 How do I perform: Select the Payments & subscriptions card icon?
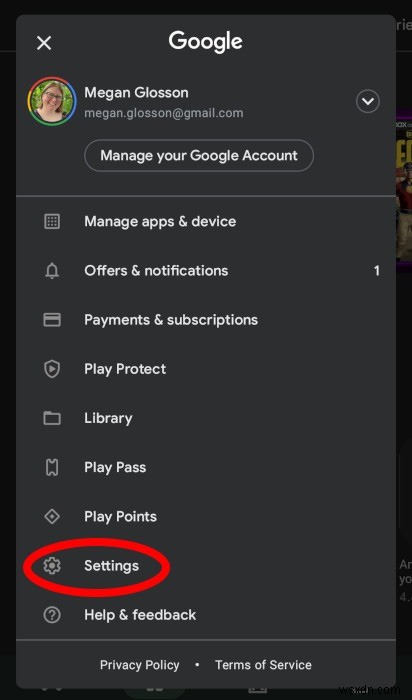coord(52,320)
